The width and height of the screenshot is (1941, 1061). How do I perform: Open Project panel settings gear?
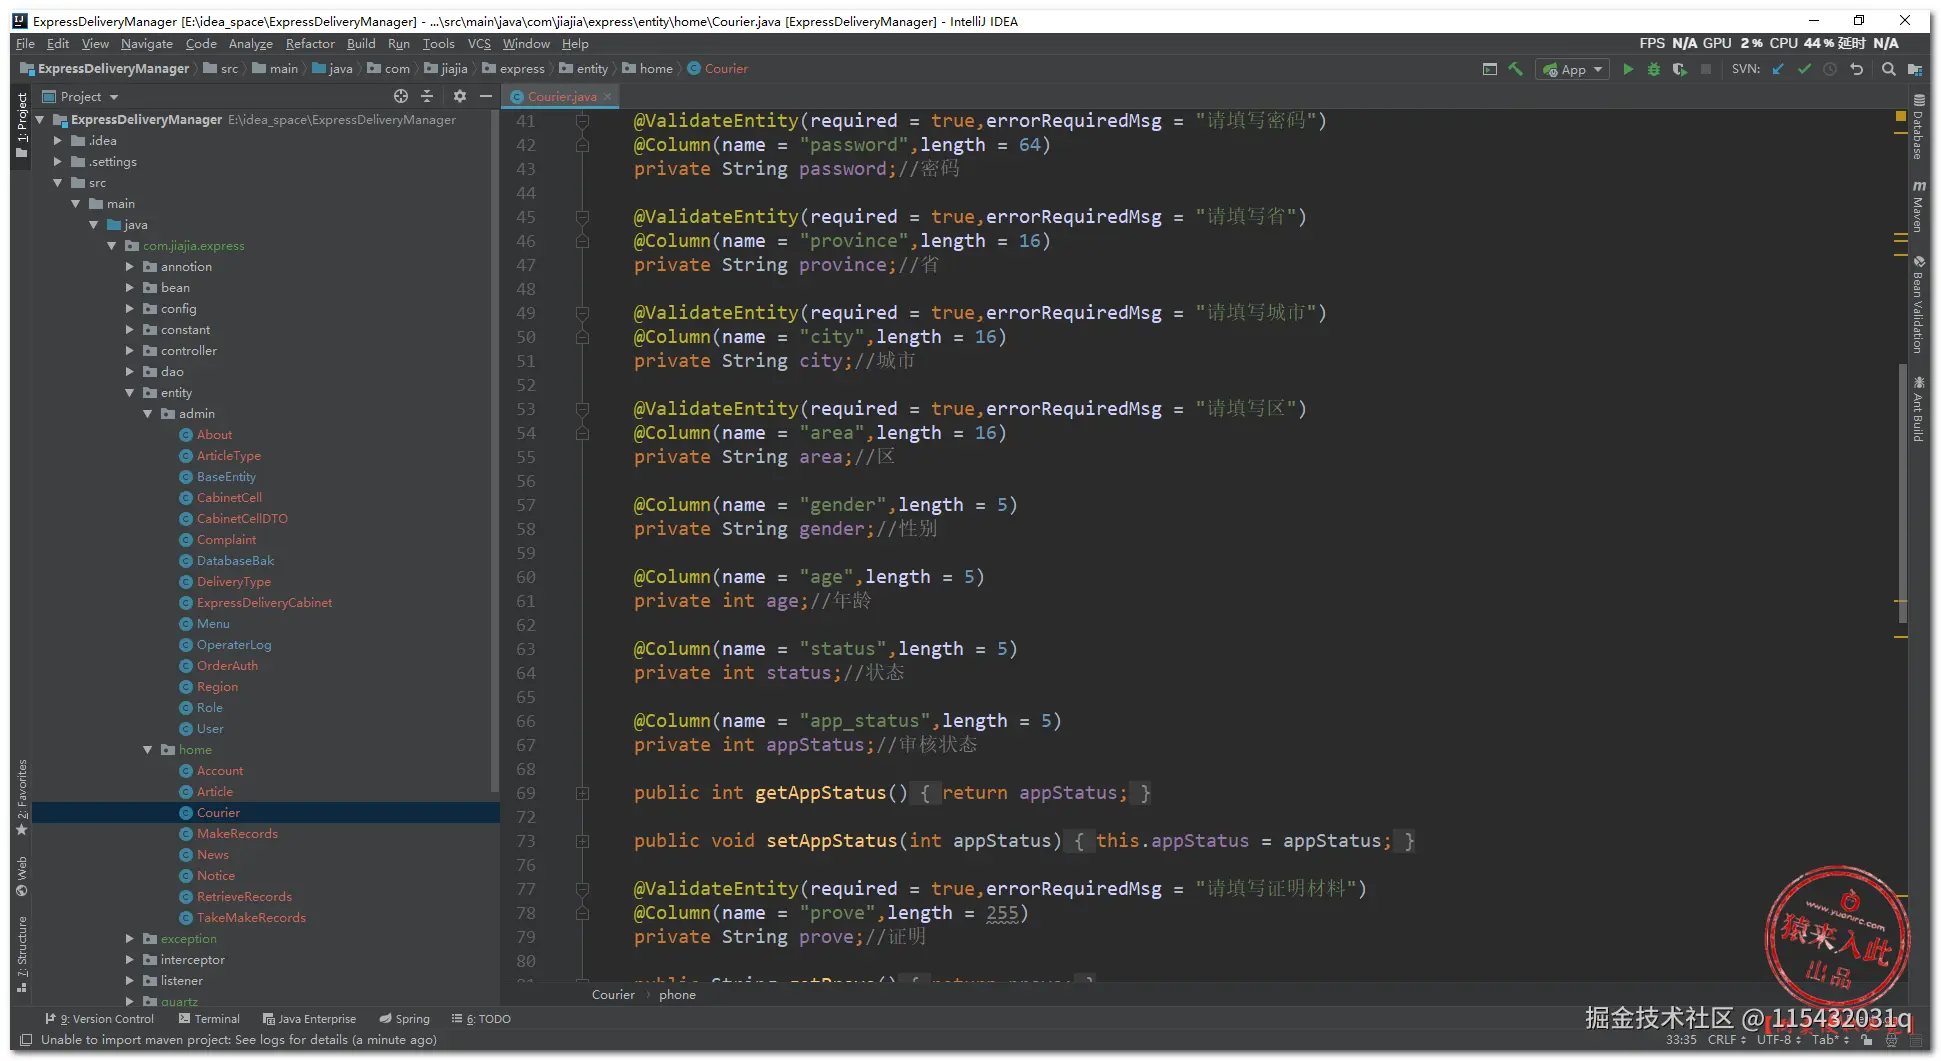459,96
